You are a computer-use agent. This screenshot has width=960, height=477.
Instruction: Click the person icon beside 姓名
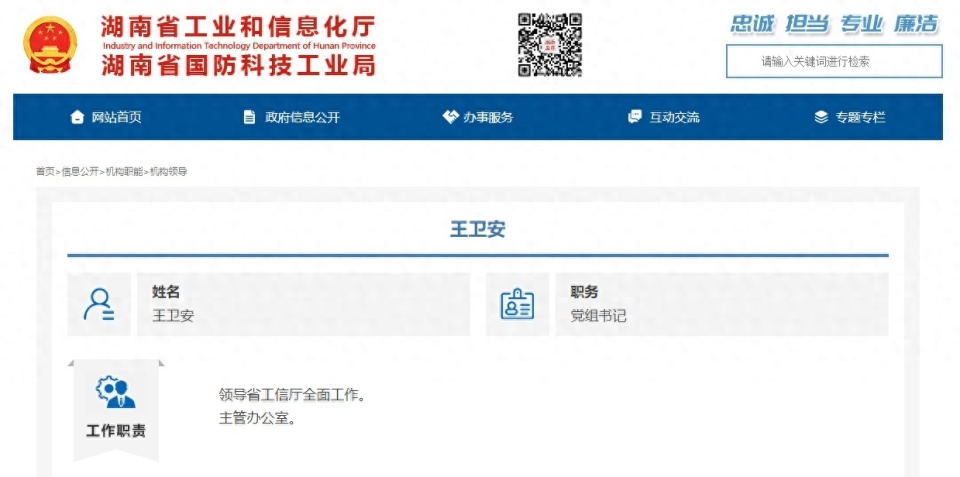tap(99, 304)
